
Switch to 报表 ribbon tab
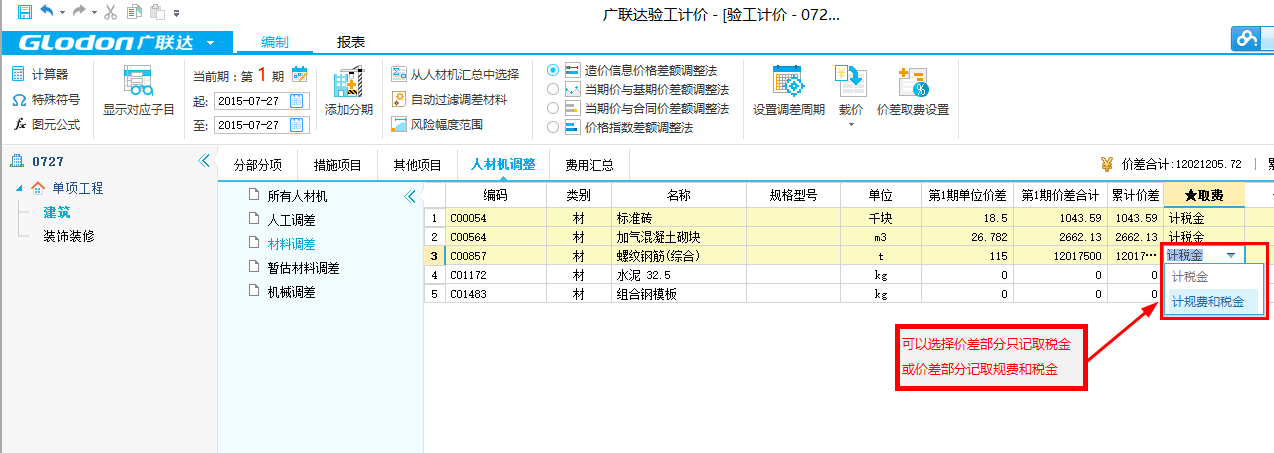350,42
